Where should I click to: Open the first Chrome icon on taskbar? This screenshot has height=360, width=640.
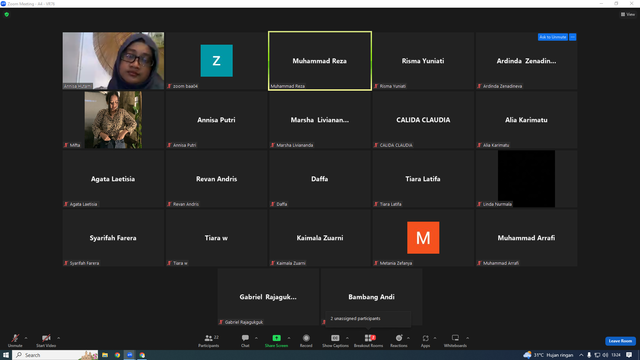pos(118,355)
